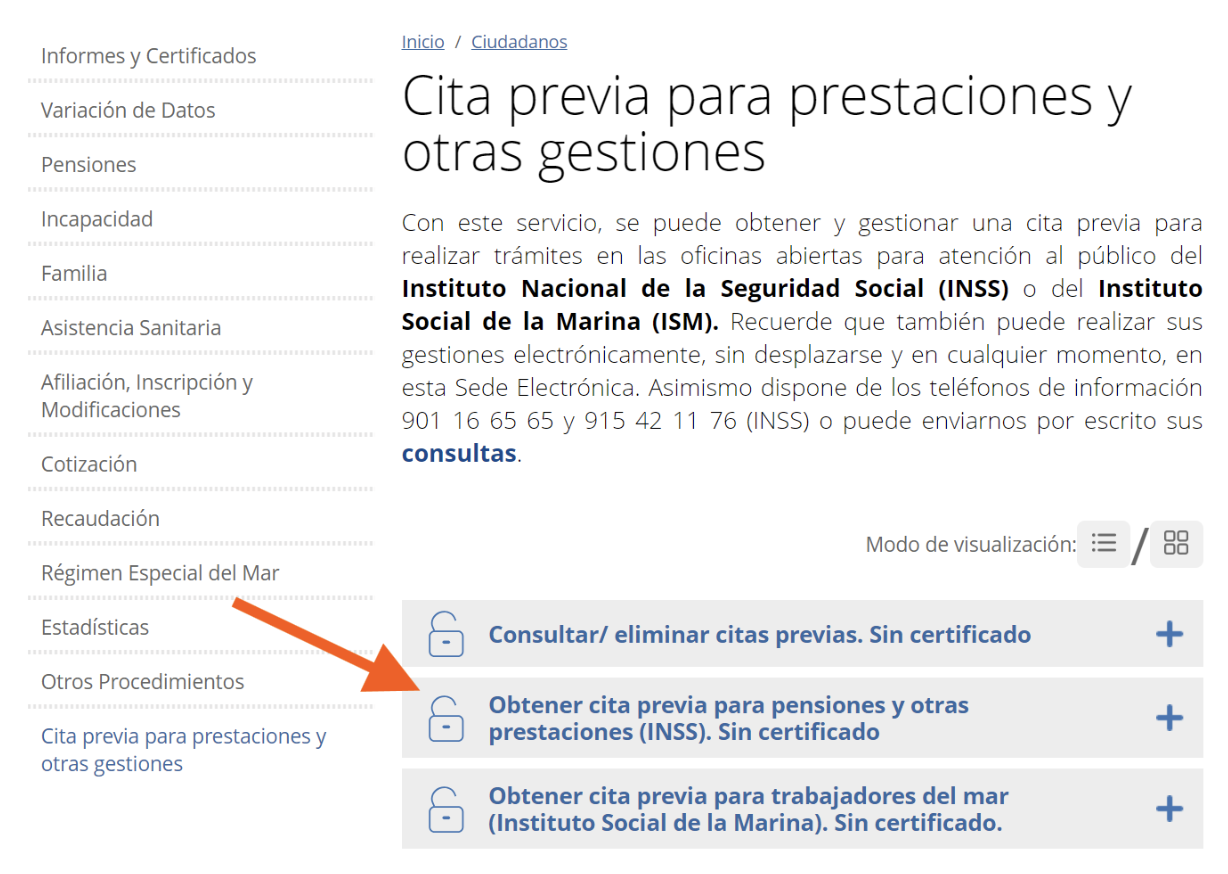Viewport: 1228px width, 874px height.
Task: Open Consultar/ eliminar citas previas. Sin certificado
Action: coord(760,634)
